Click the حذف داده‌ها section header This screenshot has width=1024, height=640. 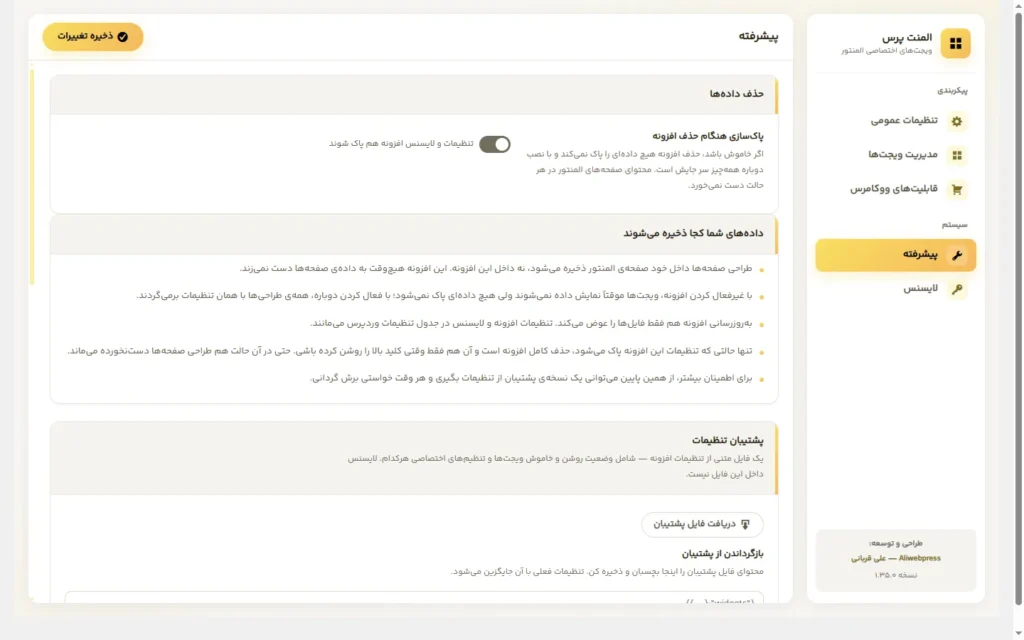[x=414, y=95]
